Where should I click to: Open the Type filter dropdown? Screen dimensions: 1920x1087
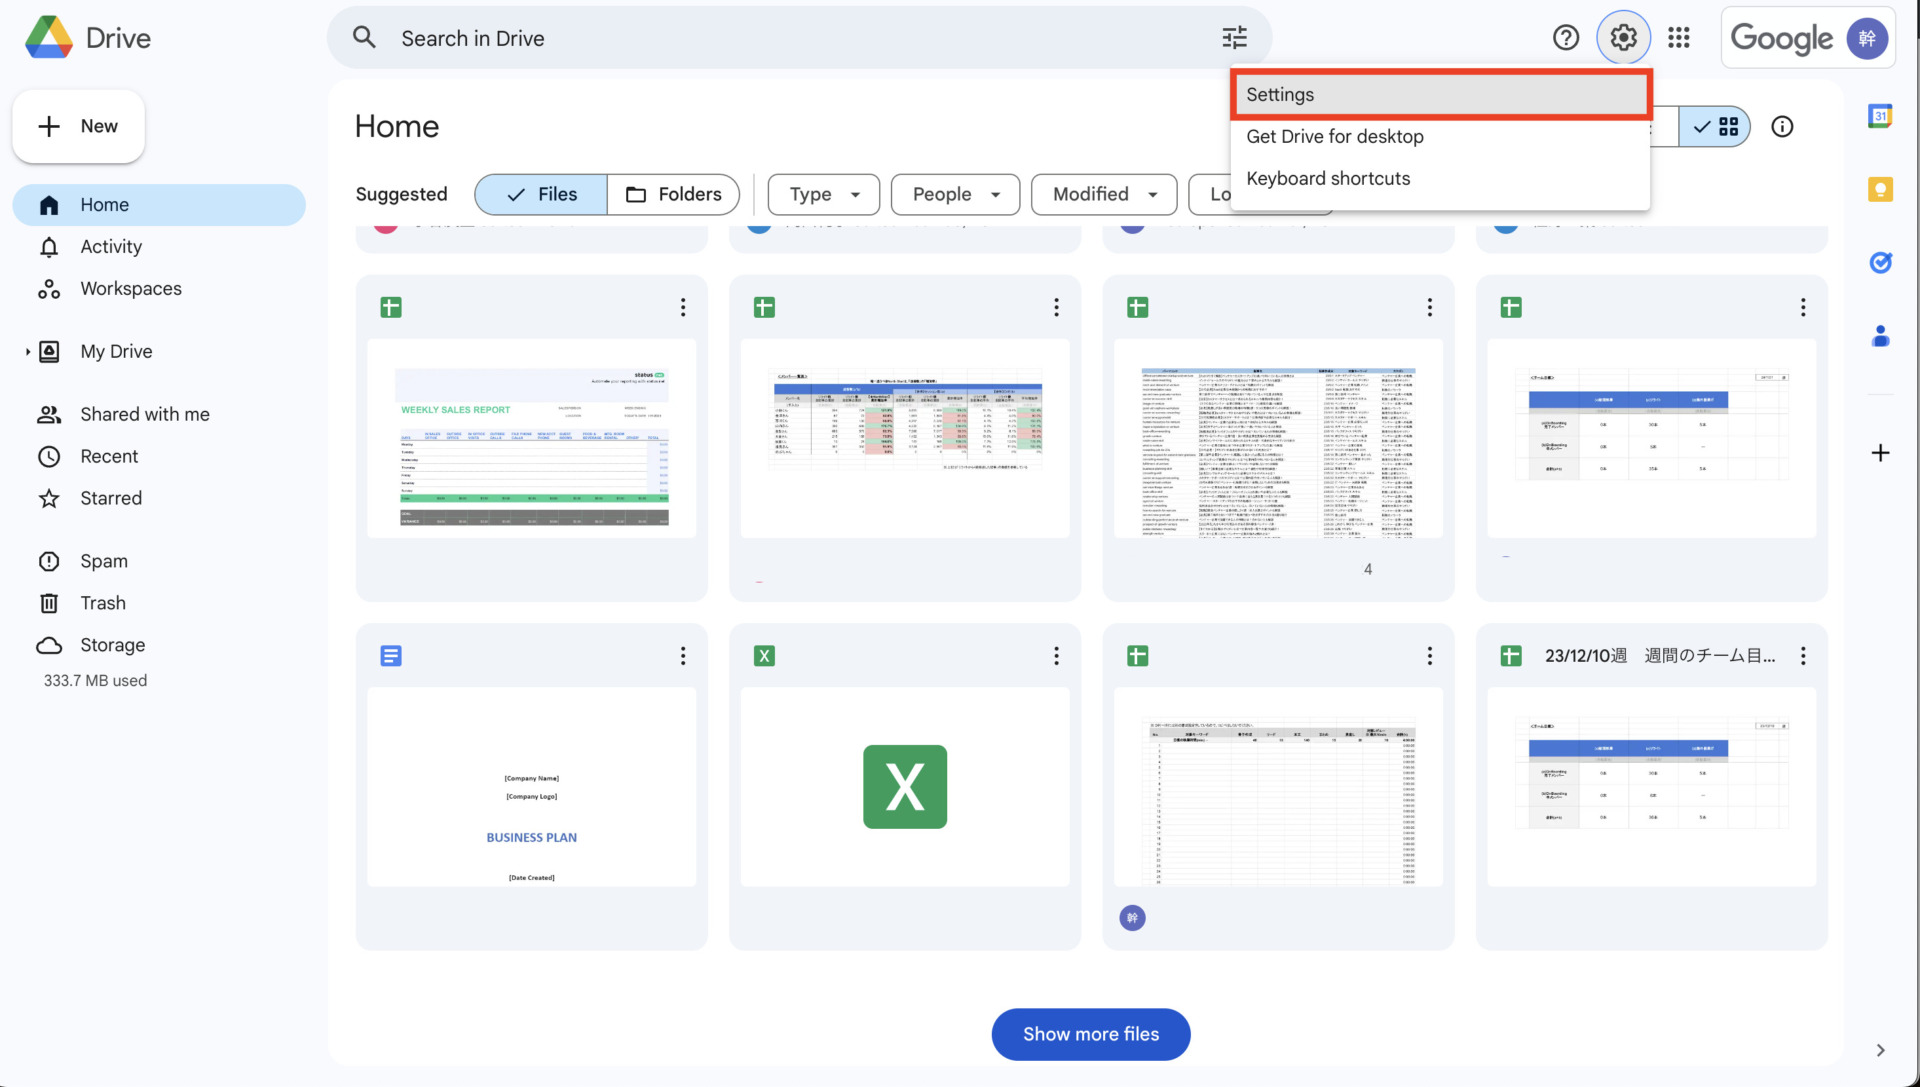tap(823, 194)
